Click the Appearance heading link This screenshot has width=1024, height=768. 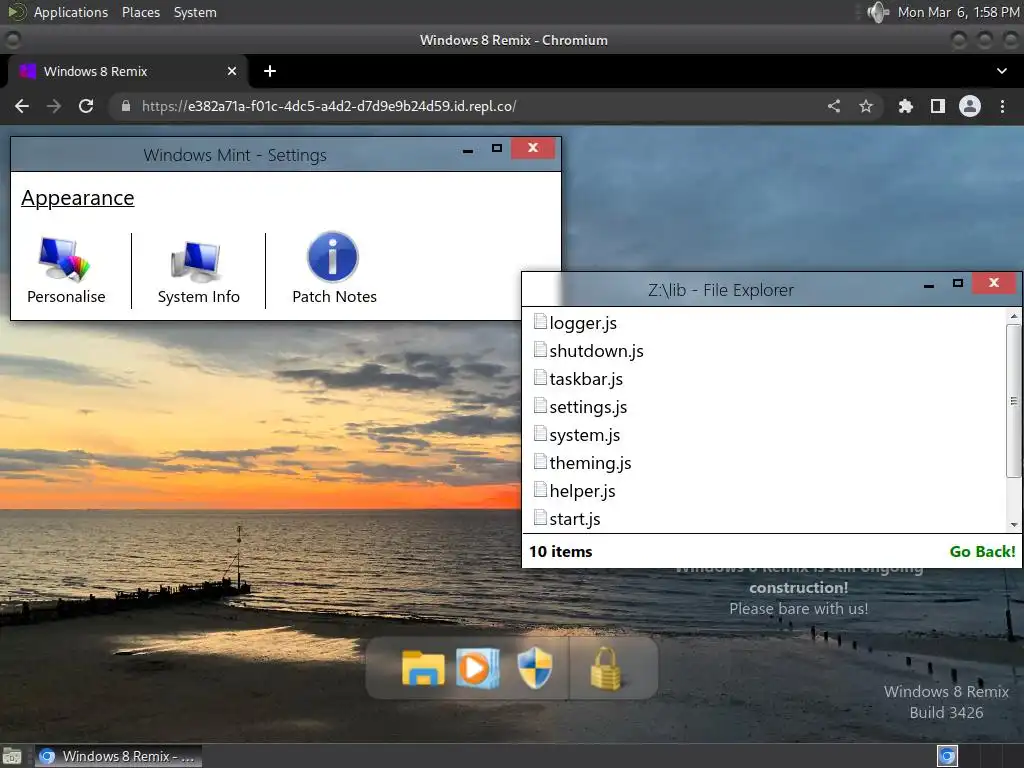pos(78,198)
